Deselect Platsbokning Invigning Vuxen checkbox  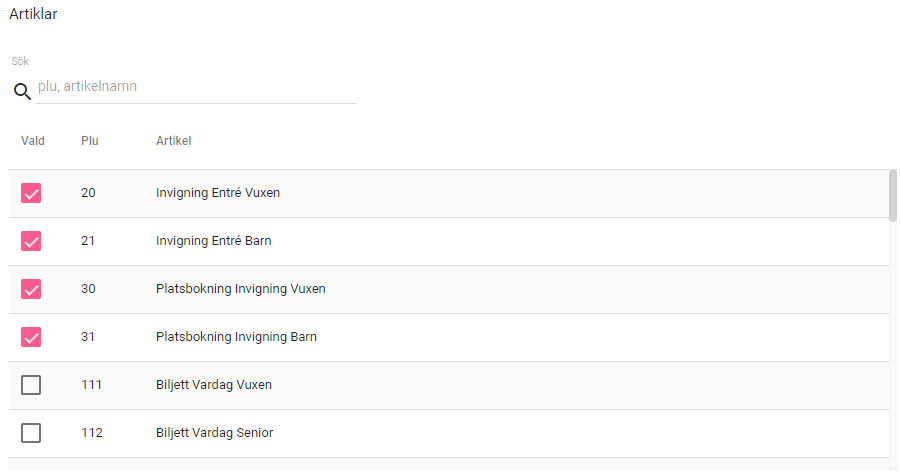[31, 289]
